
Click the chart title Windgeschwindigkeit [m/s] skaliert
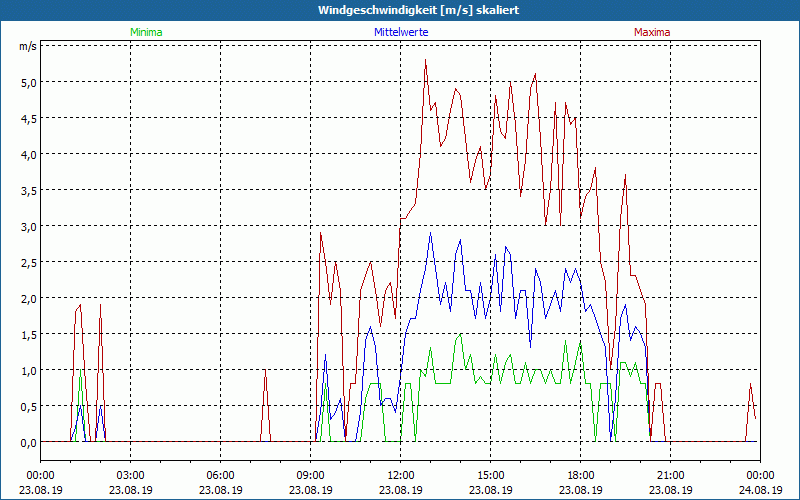click(418, 10)
